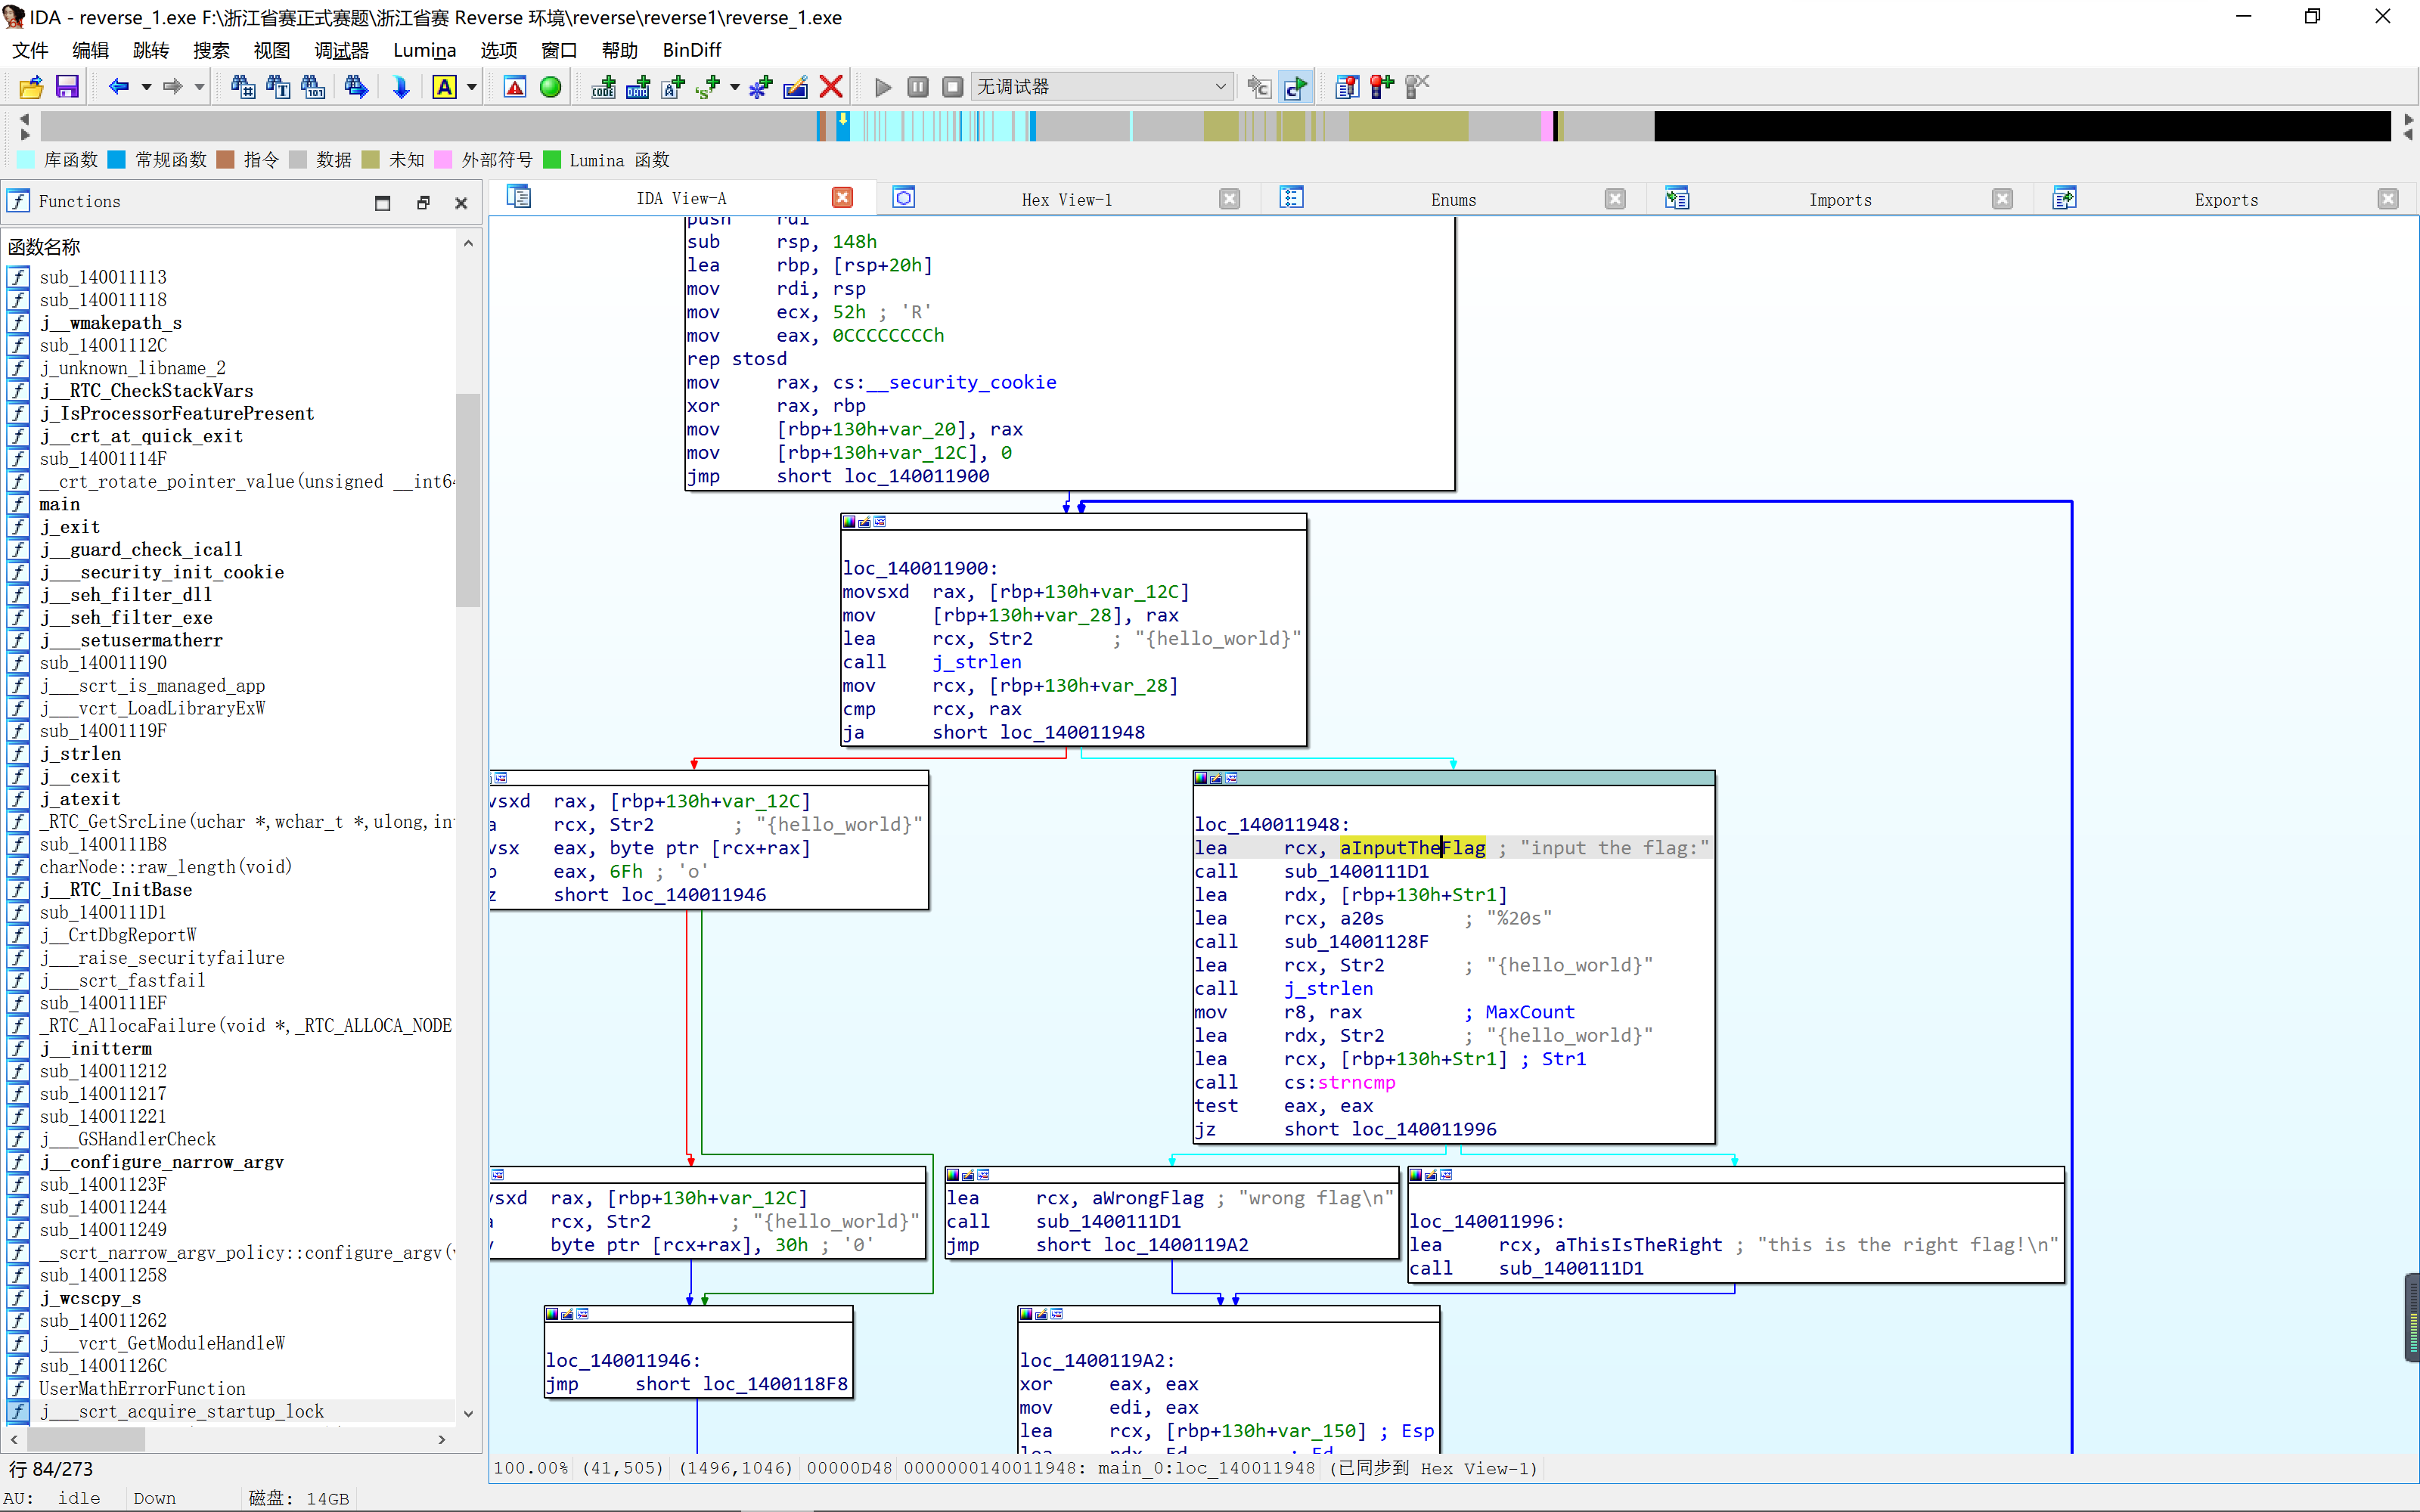Click the add breakpoint traffic light icon
The width and height of the screenshot is (2420, 1512).
[1382, 87]
